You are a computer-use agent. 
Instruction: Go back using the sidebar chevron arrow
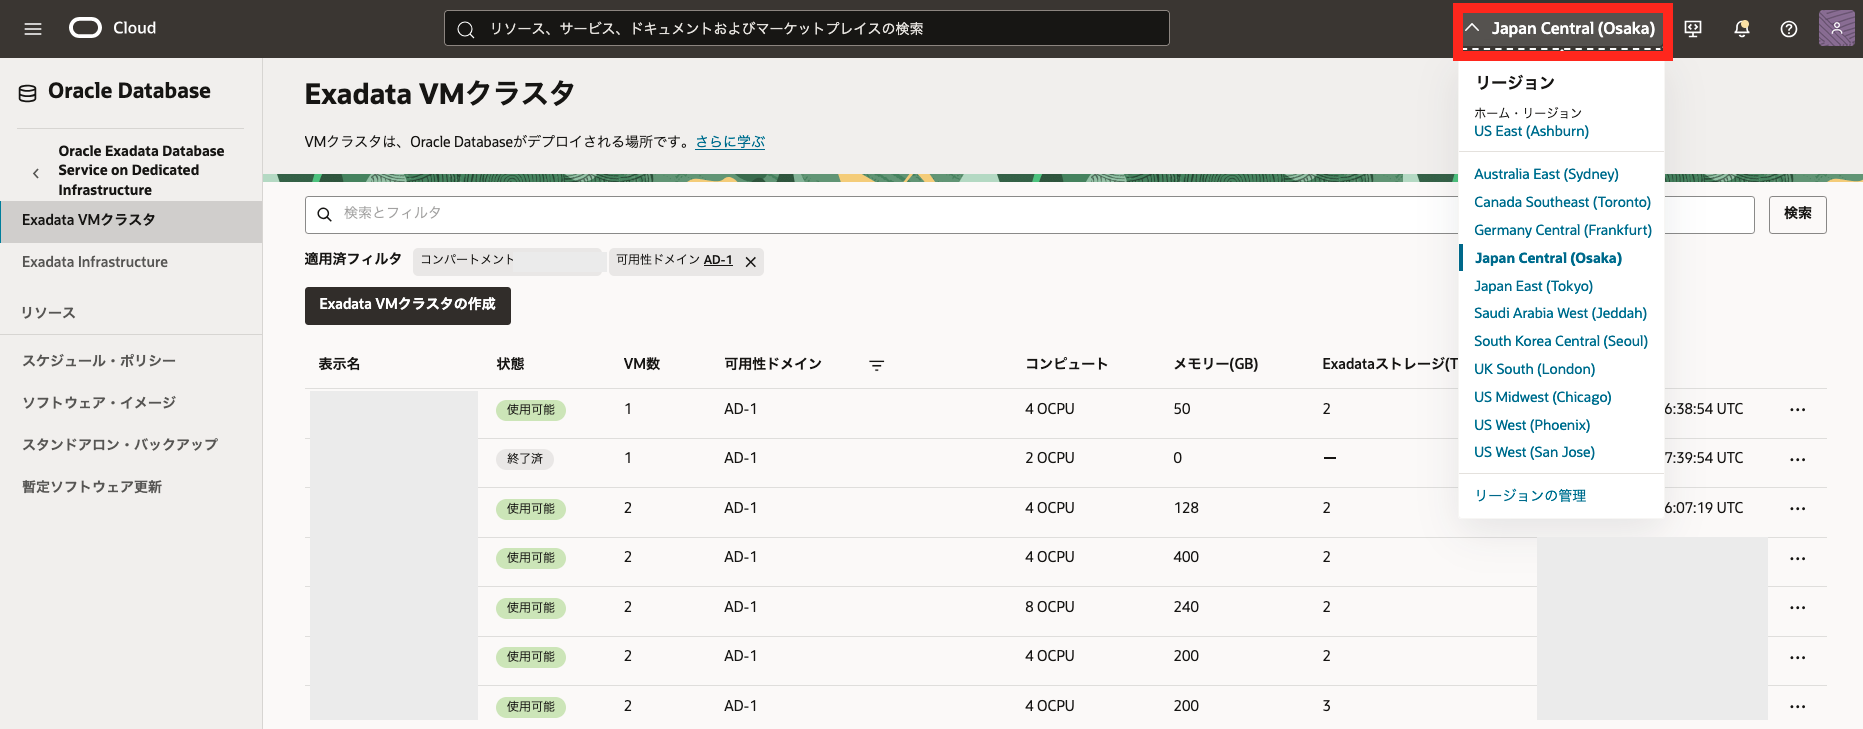[36, 173]
